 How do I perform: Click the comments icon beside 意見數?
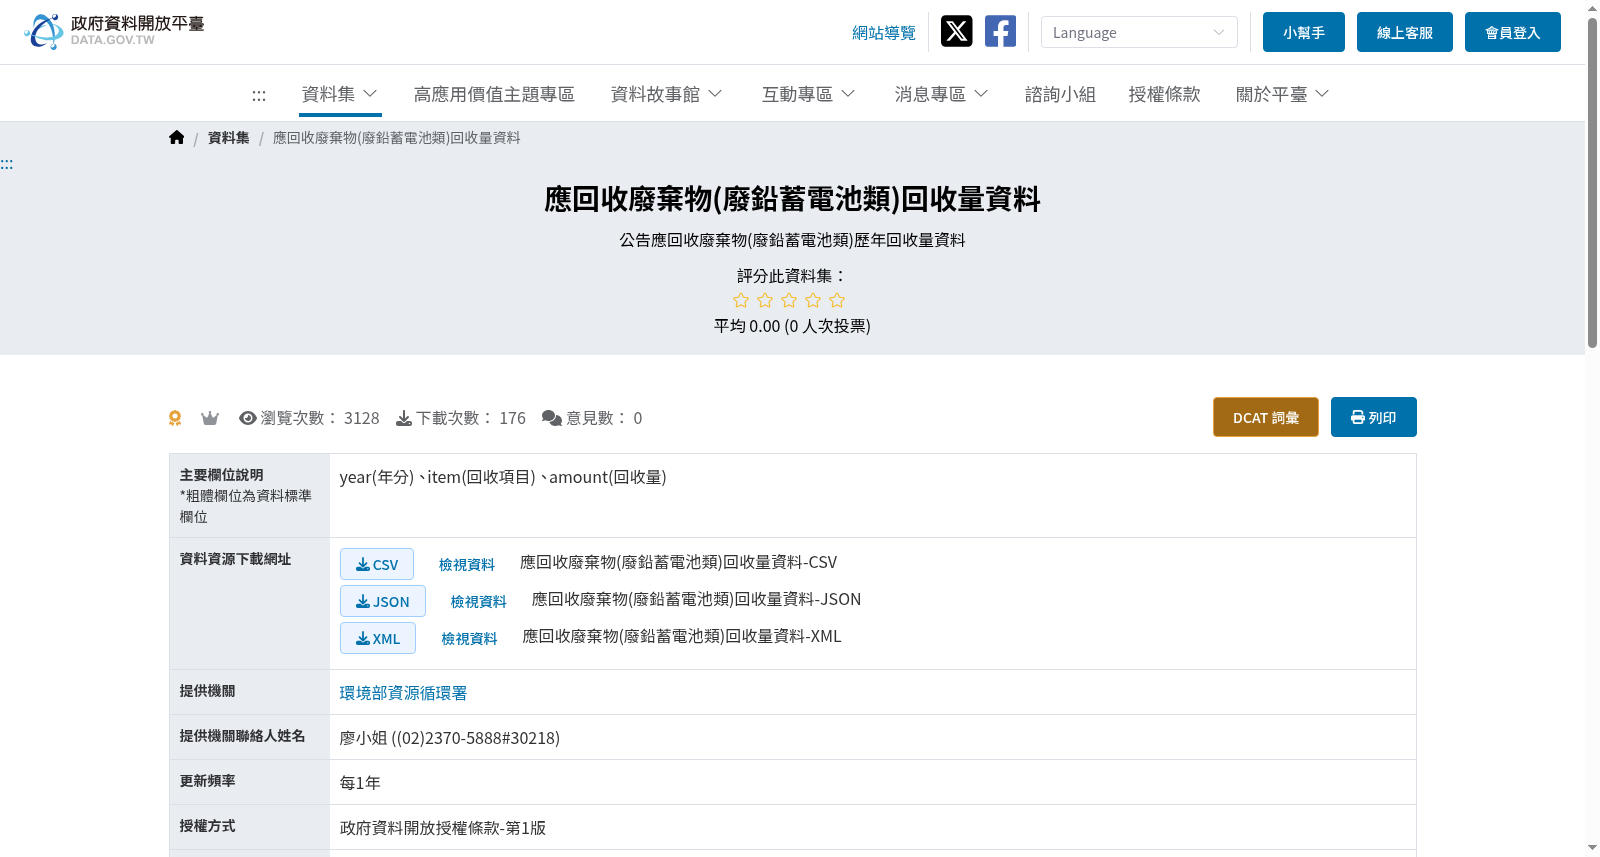[x=552, y=418]
